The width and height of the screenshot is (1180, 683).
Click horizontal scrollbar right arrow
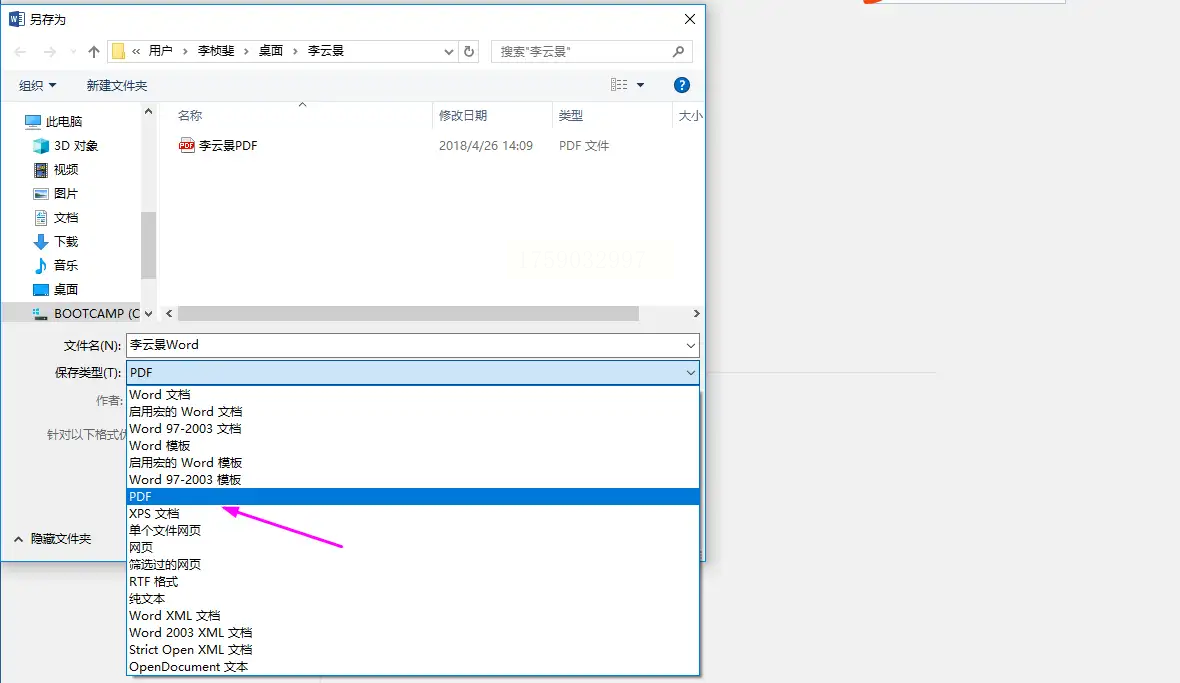697,314
